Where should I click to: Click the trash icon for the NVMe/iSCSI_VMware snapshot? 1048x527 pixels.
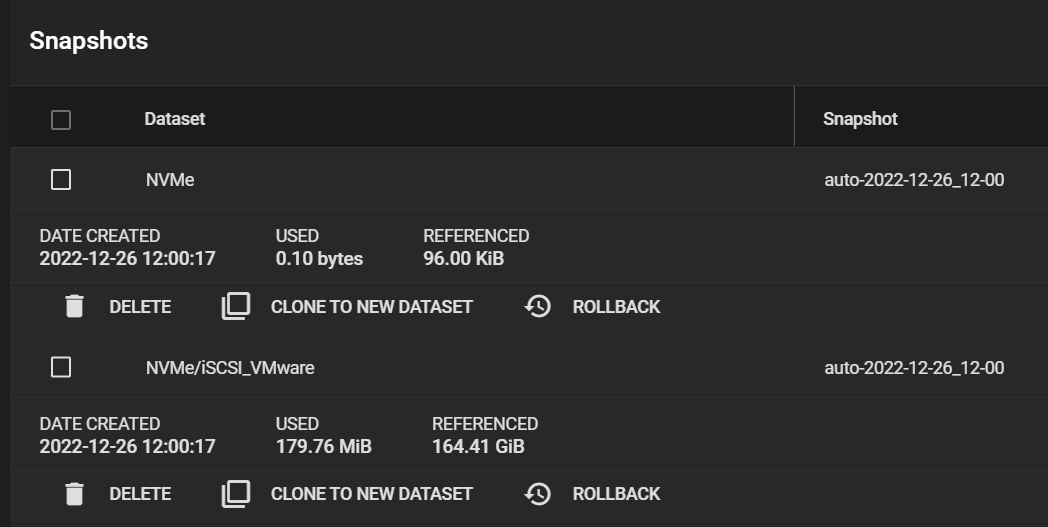point(74,493)
